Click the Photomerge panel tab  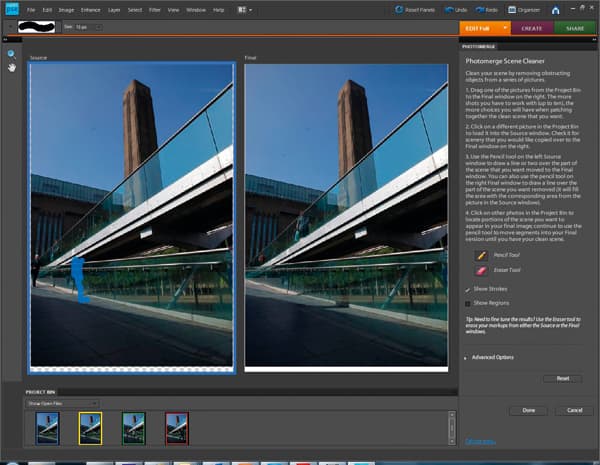478,46
